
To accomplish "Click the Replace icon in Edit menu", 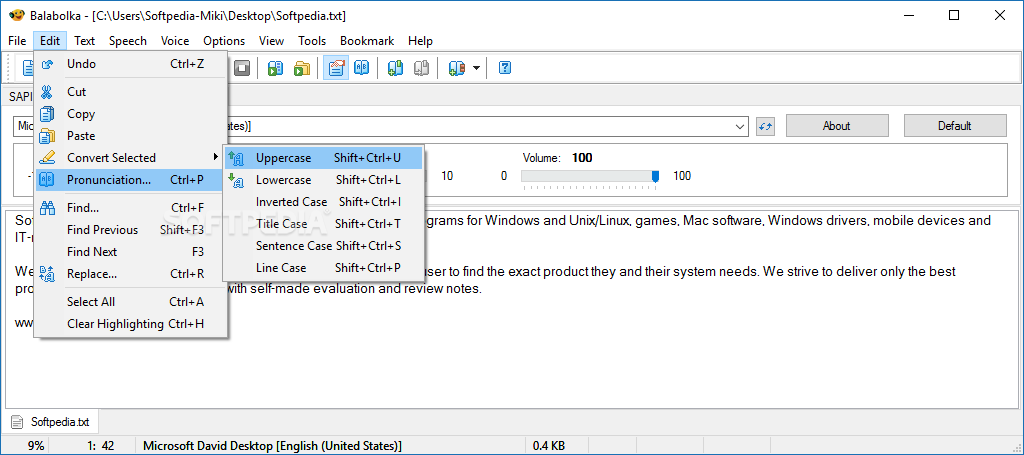I will [x=47, y=274].
